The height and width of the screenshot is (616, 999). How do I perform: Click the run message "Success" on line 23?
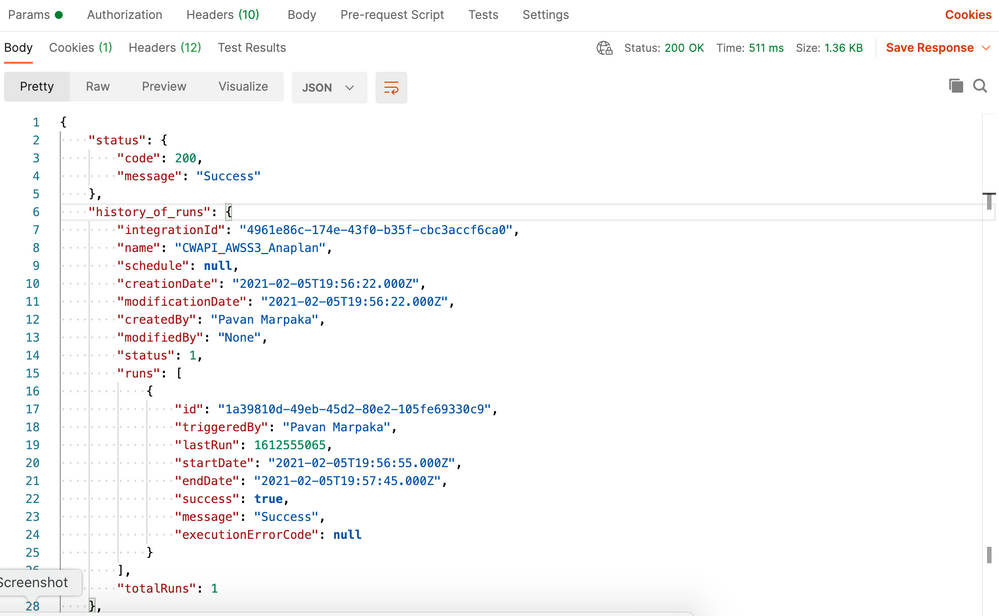[285, 517]
